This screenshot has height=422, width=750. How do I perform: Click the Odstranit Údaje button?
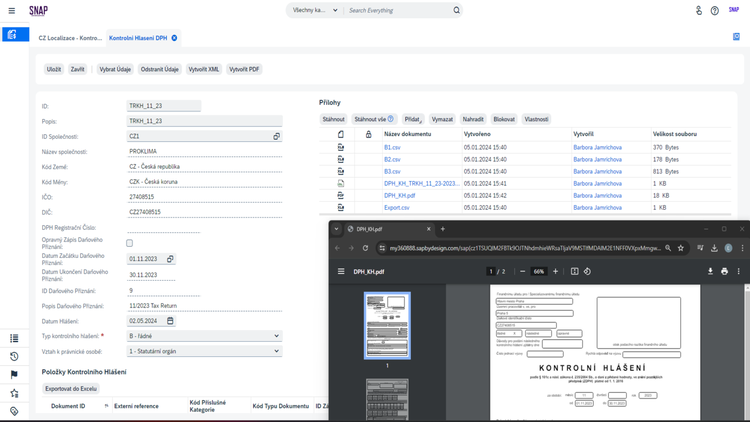click(x=159, y=69)
